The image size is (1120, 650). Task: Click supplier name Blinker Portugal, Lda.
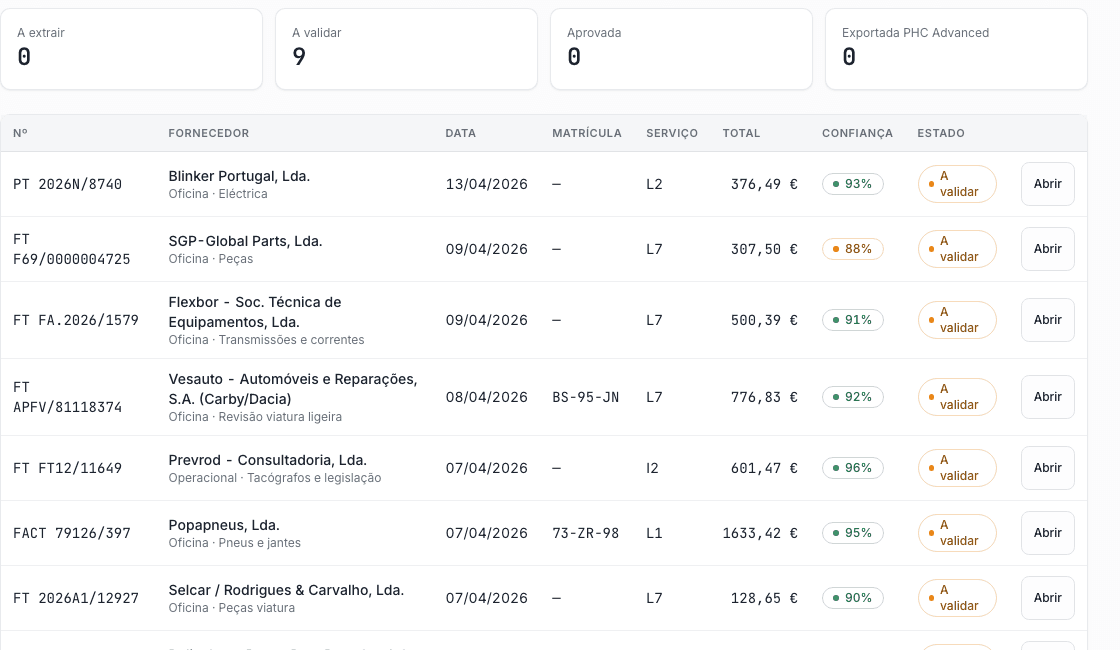click(x=239, y=176)
